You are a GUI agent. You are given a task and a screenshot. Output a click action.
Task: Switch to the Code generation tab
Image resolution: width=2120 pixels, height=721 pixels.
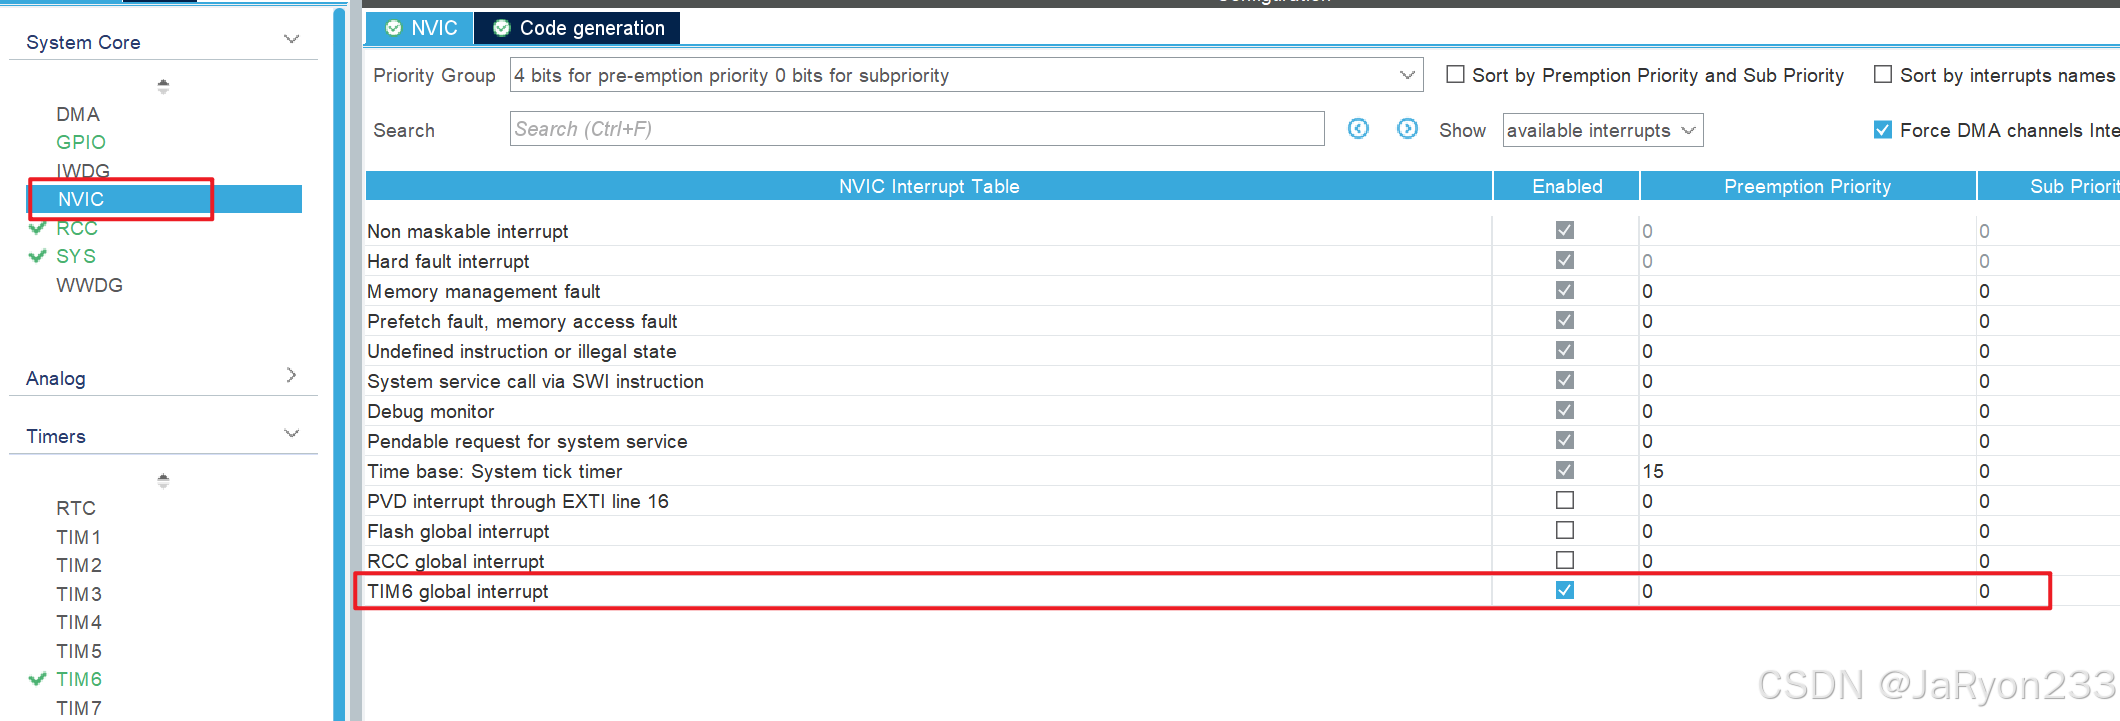pyautogui.click(x=578, y=28)
